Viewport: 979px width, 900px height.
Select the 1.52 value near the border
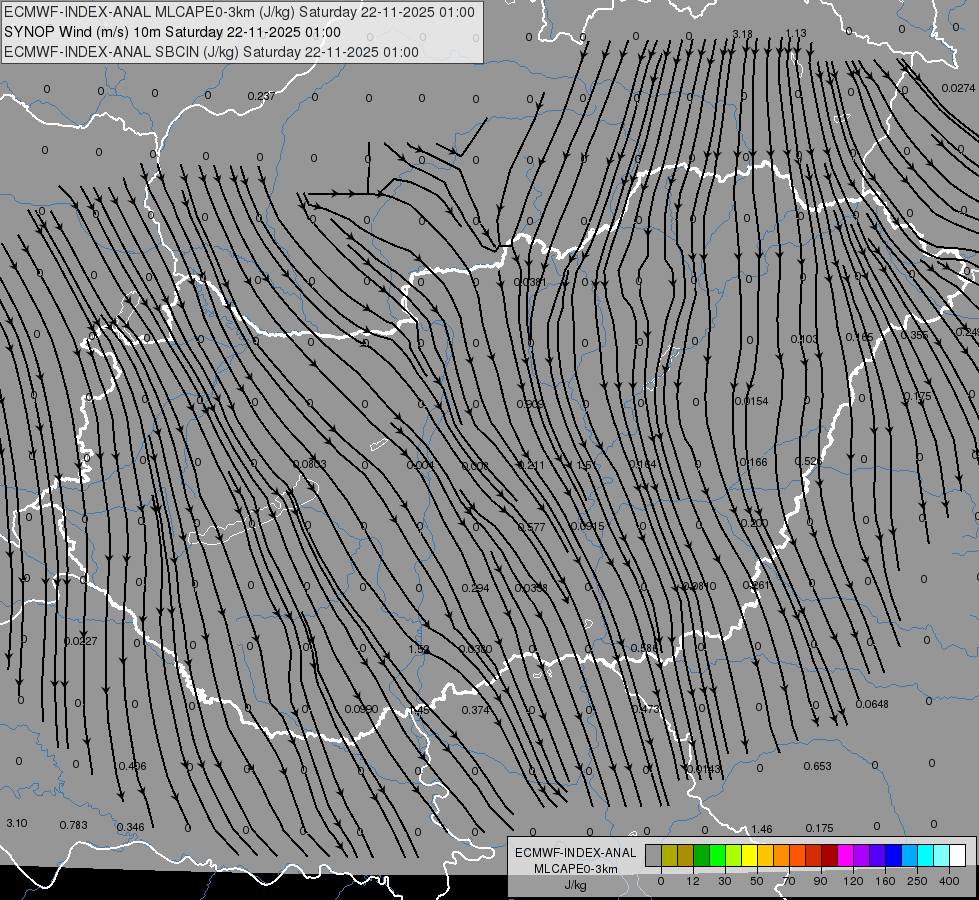point(419,650)
